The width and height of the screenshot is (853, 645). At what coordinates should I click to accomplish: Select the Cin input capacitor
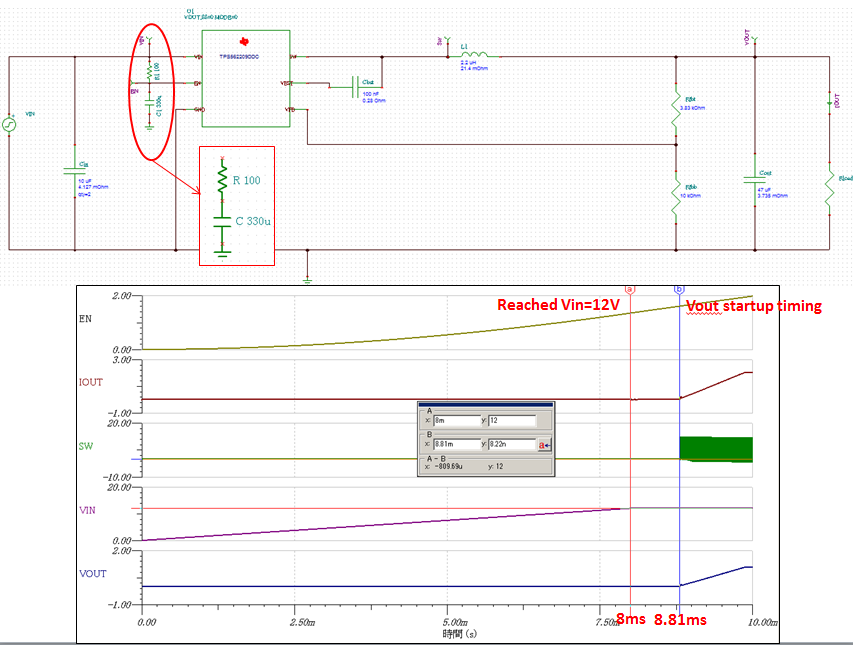(75, 170)
